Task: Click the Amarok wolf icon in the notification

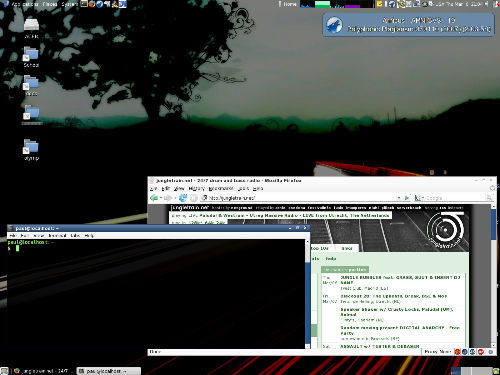Action: pyautogui.click(x=334, y=25)
